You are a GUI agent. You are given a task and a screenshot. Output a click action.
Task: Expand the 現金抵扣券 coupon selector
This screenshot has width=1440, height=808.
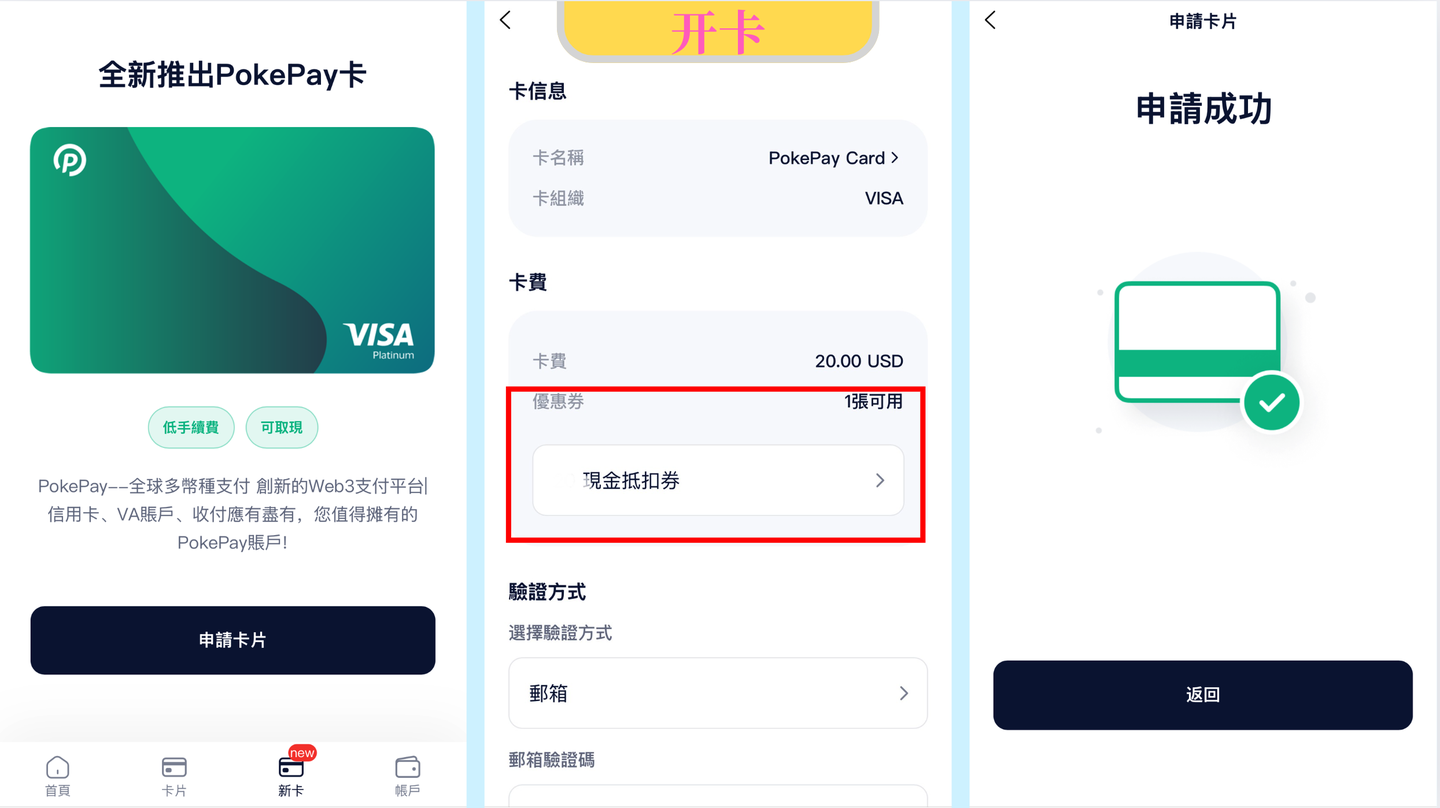tap(718, 481)
